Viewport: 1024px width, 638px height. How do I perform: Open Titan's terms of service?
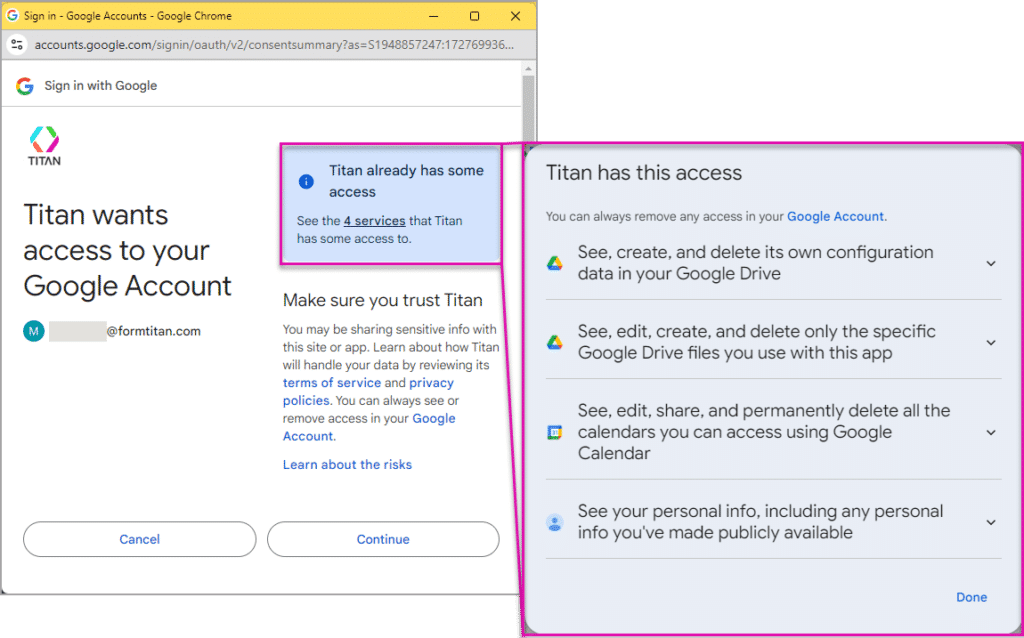point(332,382)
